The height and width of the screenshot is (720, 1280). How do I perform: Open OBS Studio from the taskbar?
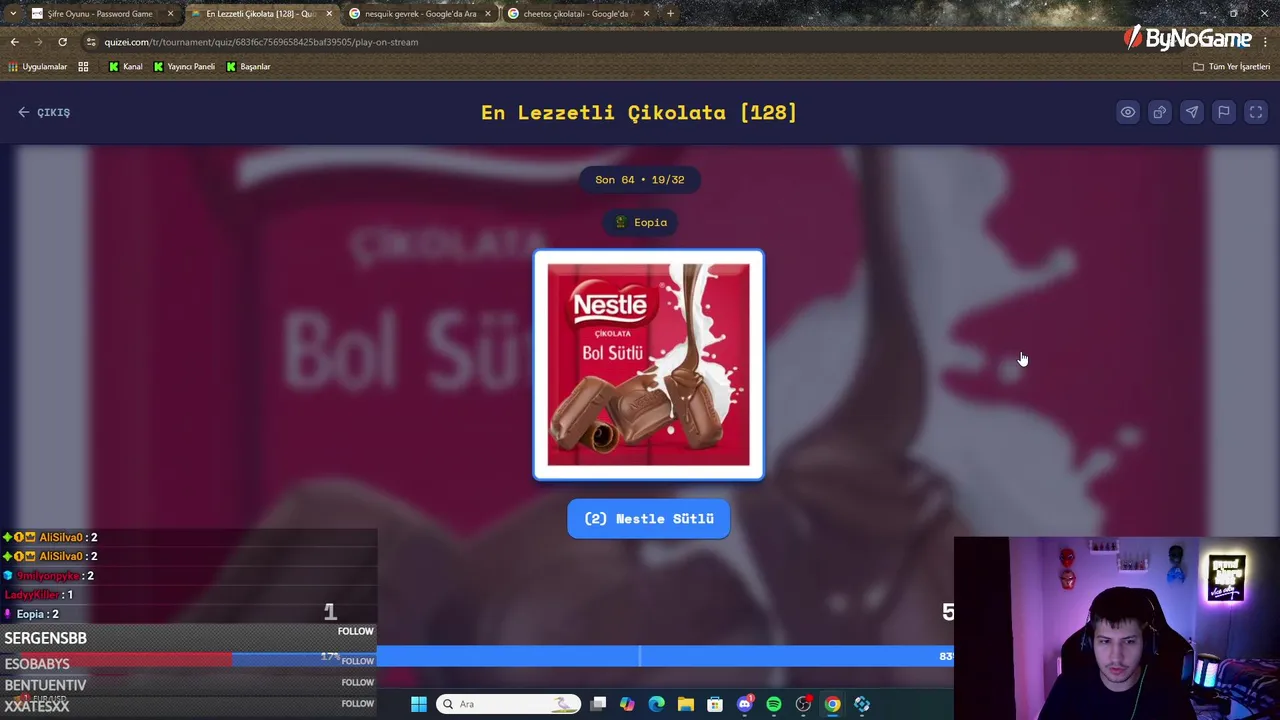803,704
